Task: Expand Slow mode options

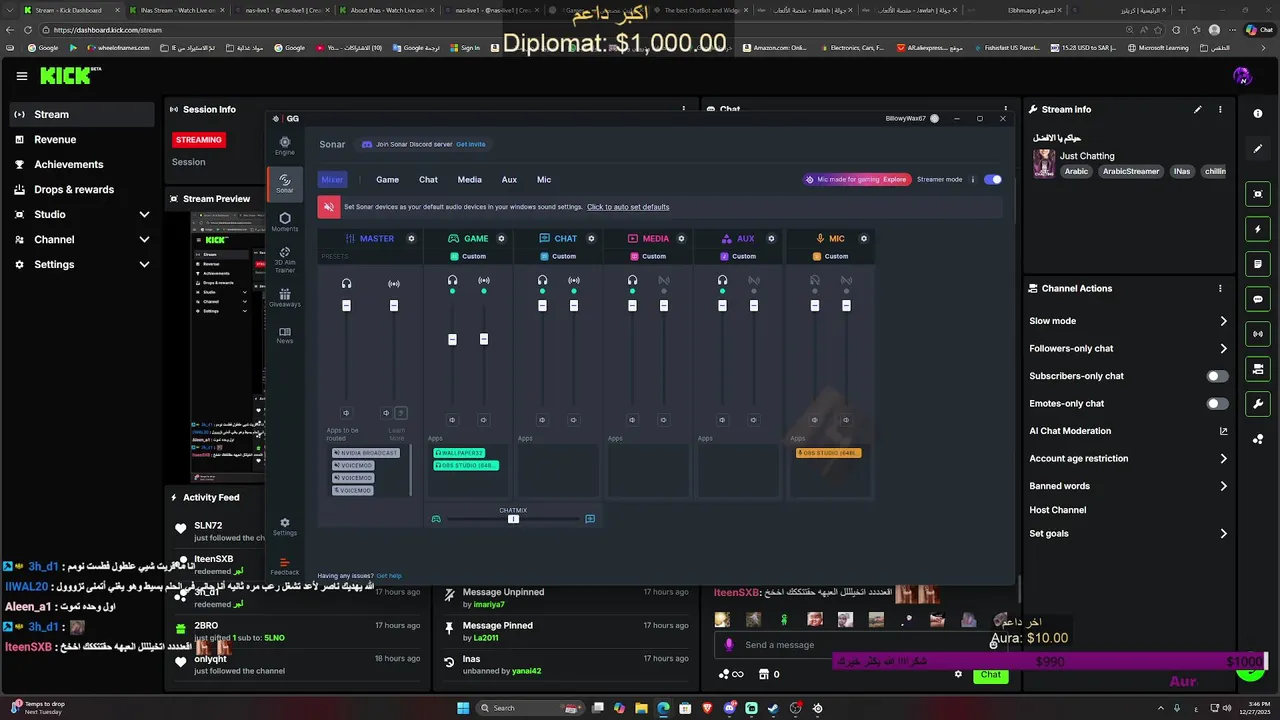Action: coord(1223,321)
